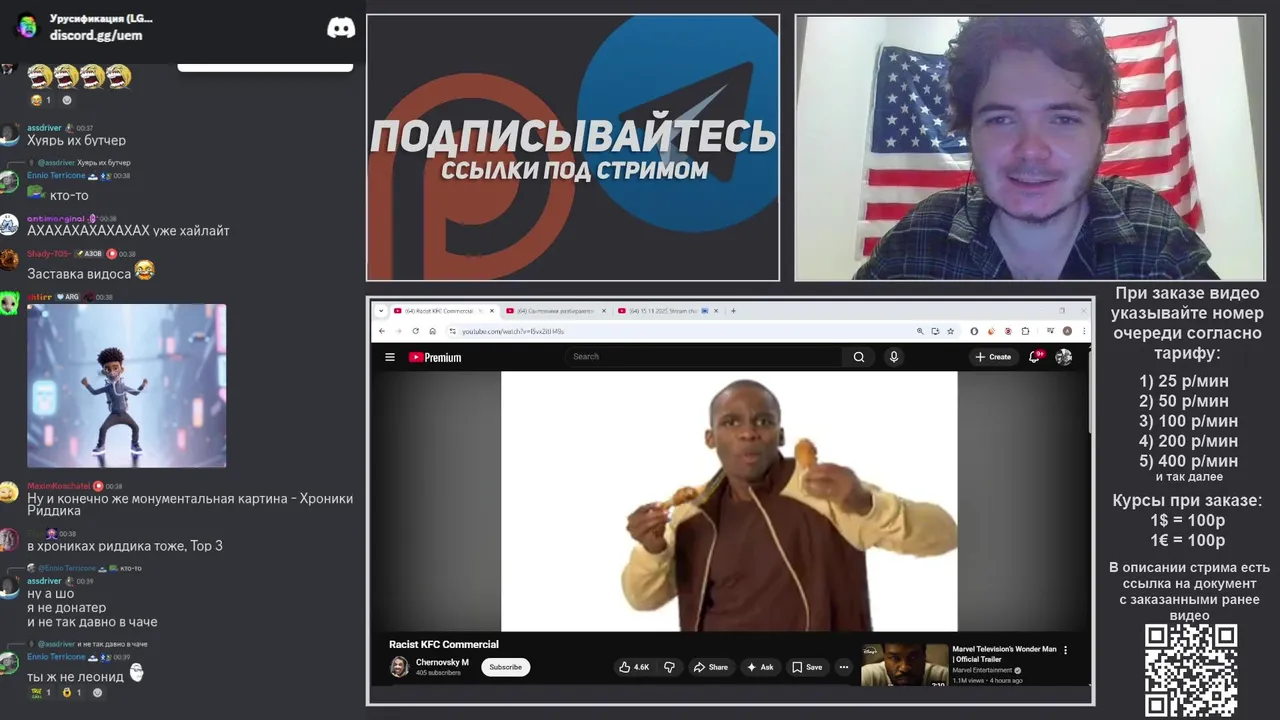Start voice search with the microphone icon
Screen dimensions: 1280x720
point(894,357)
